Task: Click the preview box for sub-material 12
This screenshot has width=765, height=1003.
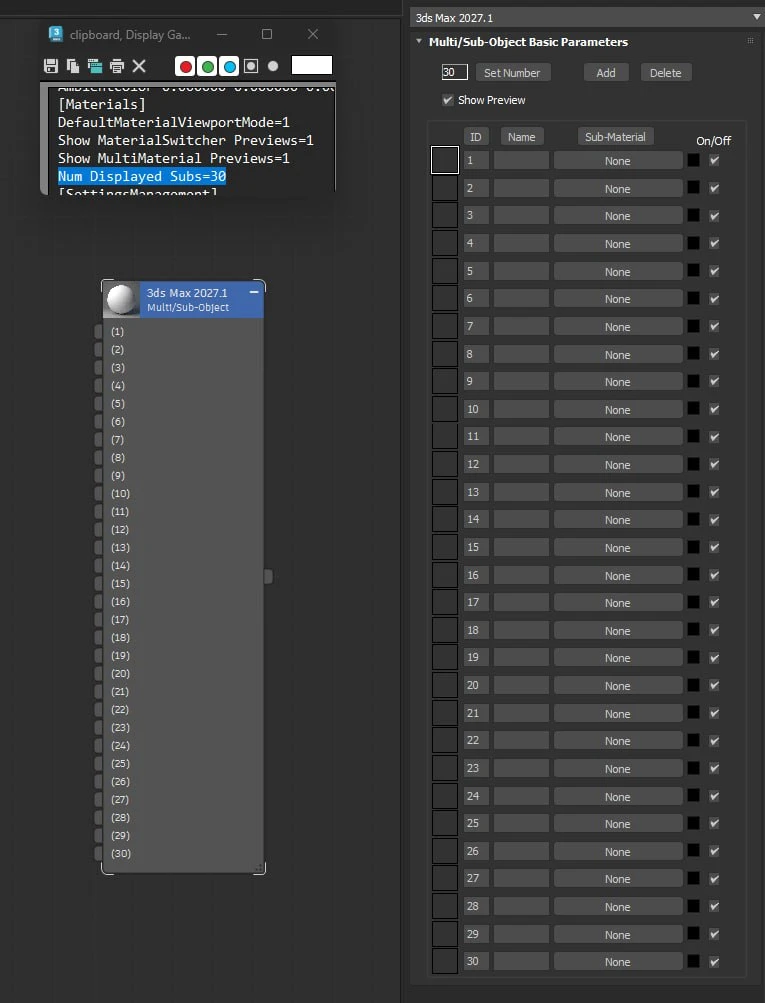Action: [445, 464]
